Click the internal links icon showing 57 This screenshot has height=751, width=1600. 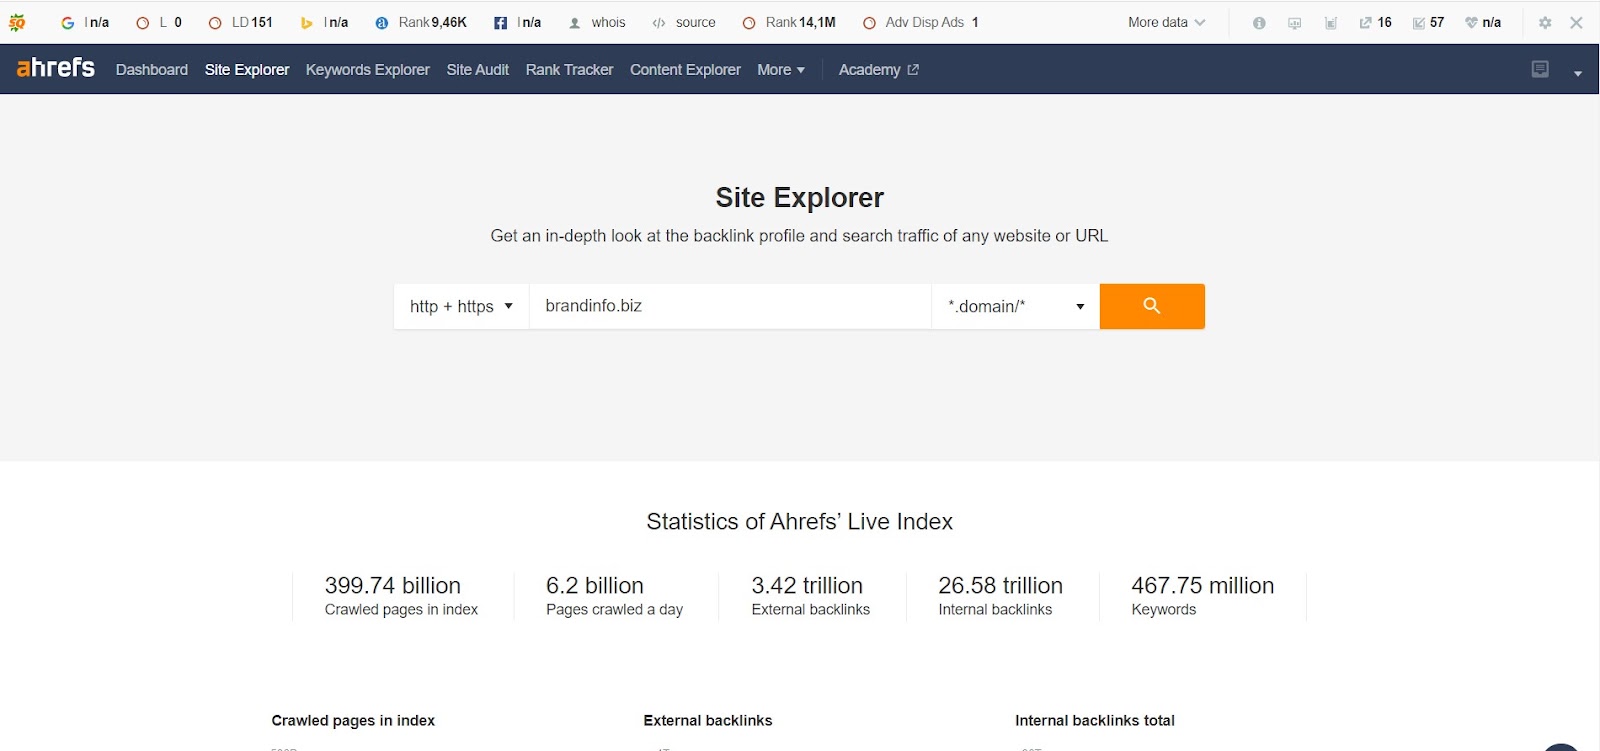(1428, 22)
